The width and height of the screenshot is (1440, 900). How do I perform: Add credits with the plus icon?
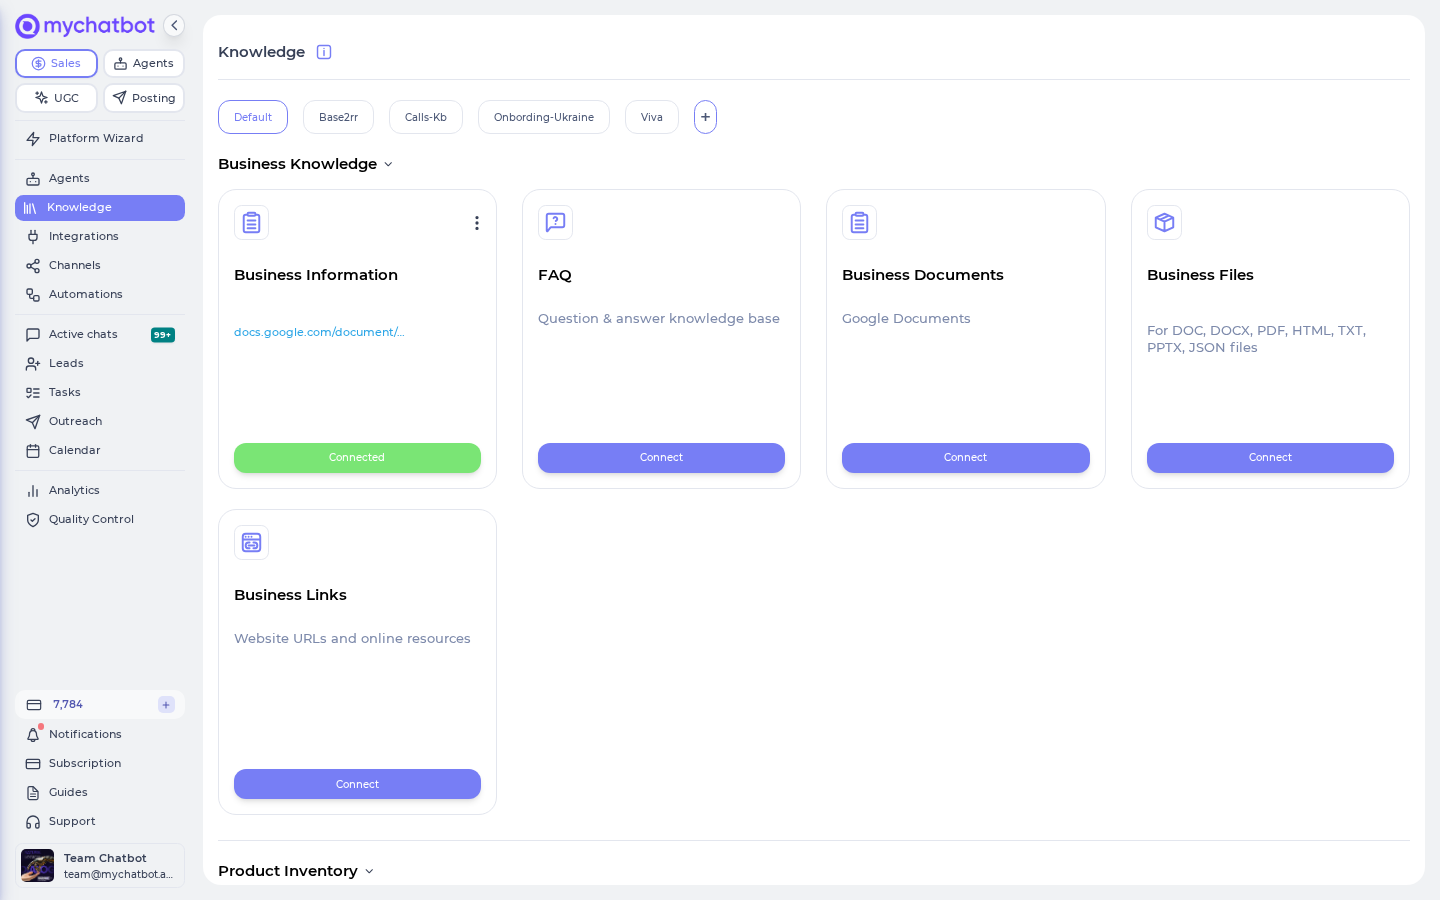[x=166, y=705]
